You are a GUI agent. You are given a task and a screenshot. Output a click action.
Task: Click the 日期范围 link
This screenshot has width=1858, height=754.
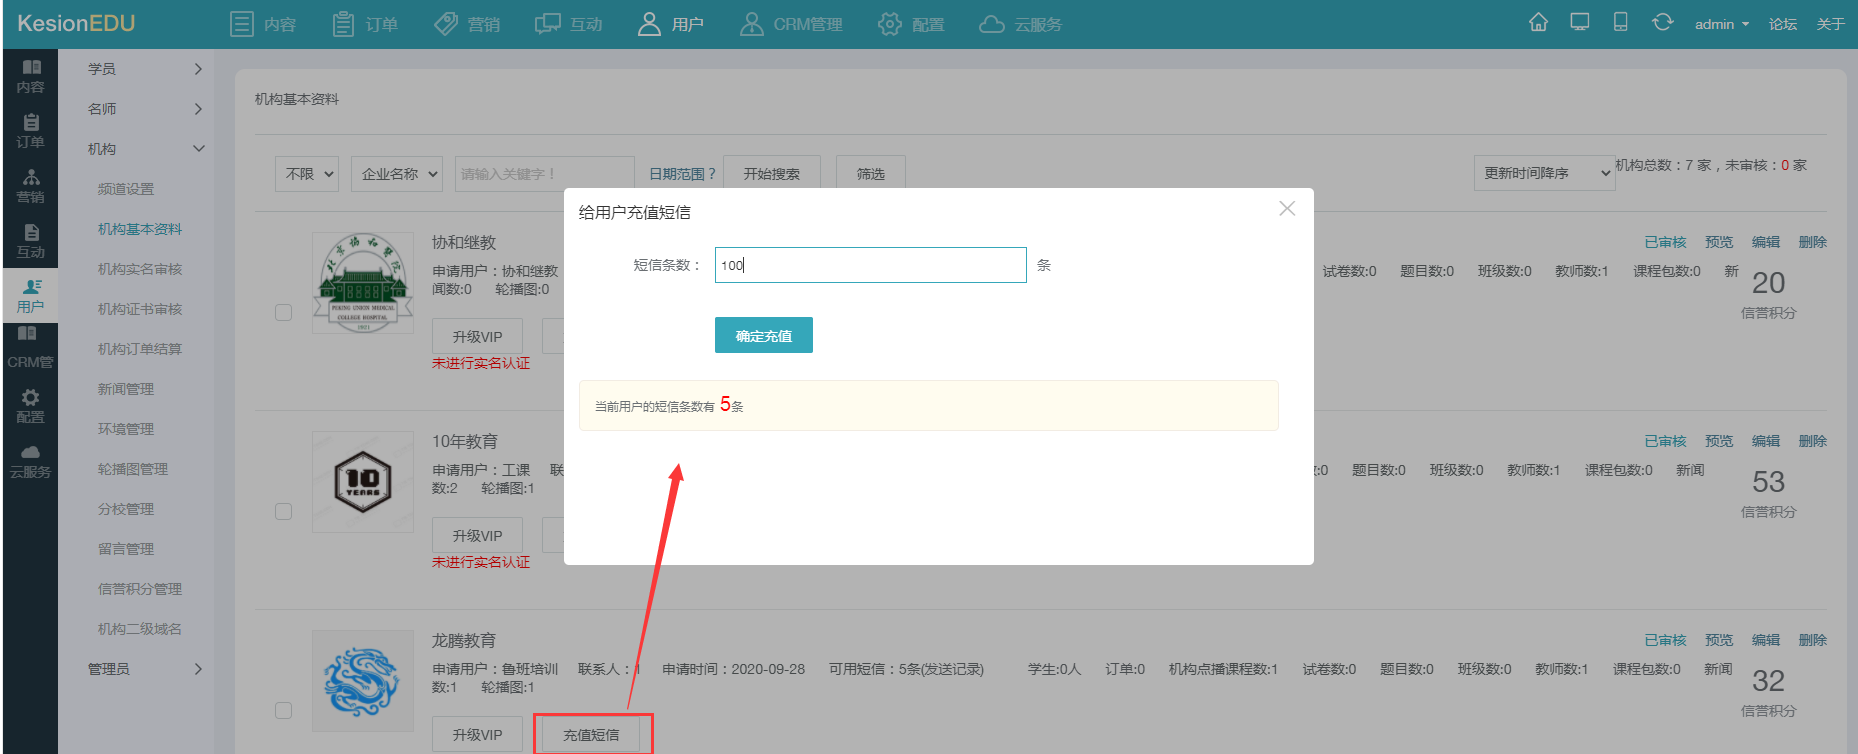(682, 174)
